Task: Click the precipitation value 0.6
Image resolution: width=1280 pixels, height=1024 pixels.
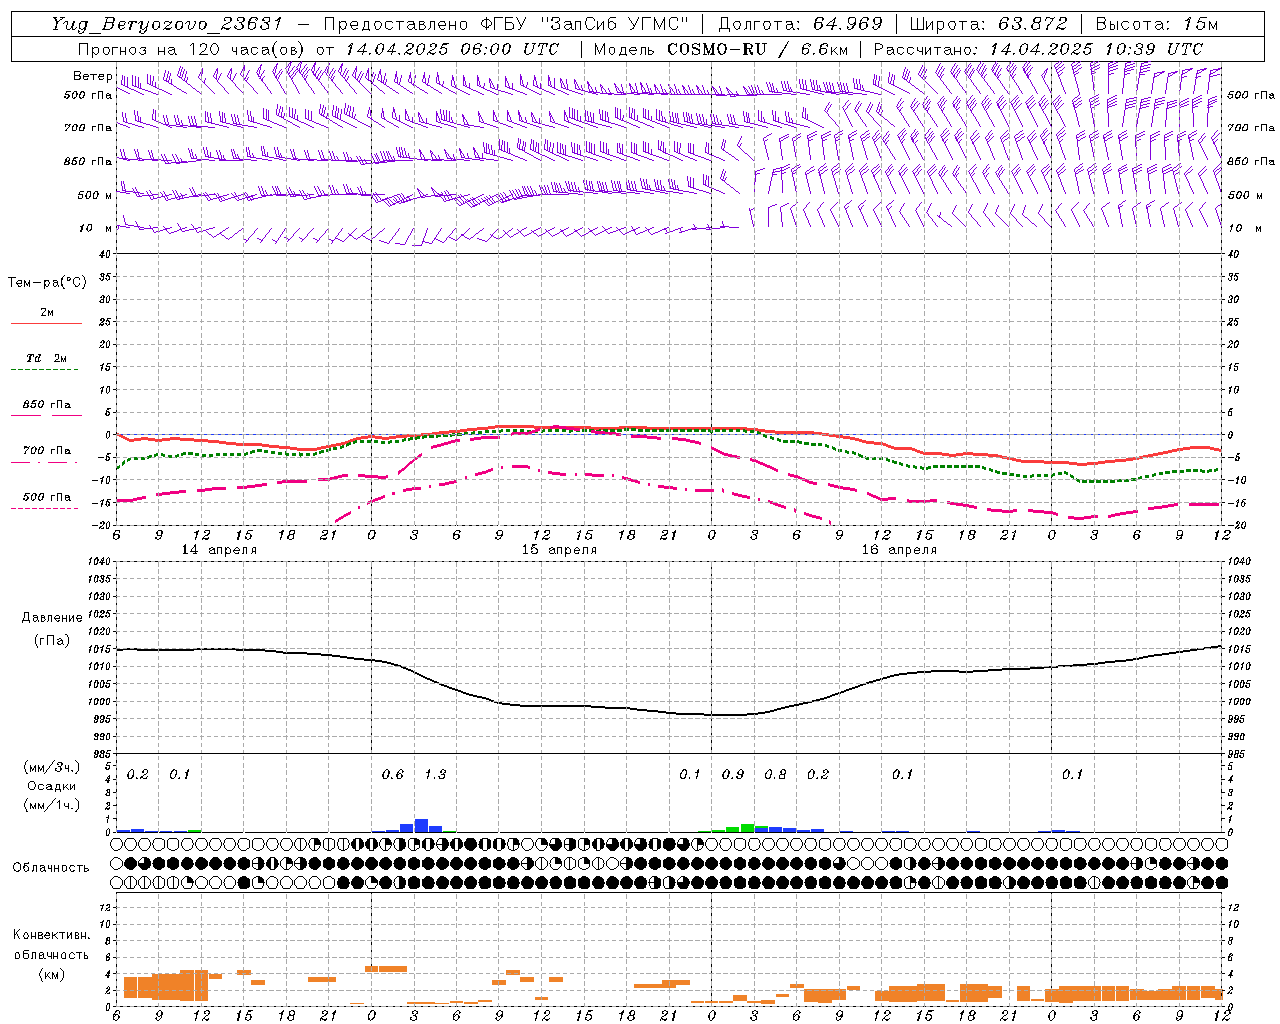Action: click(x=393, y=775)
